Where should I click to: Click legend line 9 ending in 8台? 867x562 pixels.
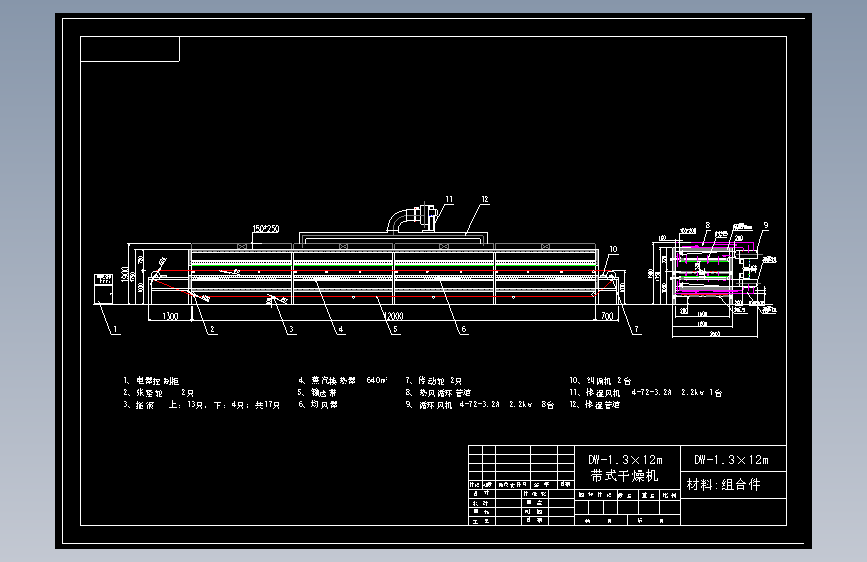(479, 405)
